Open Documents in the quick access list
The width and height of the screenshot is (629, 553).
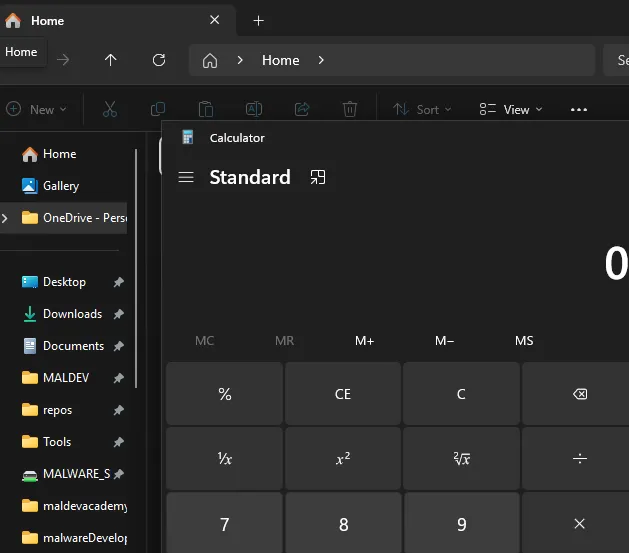click(x=64, y=346)
